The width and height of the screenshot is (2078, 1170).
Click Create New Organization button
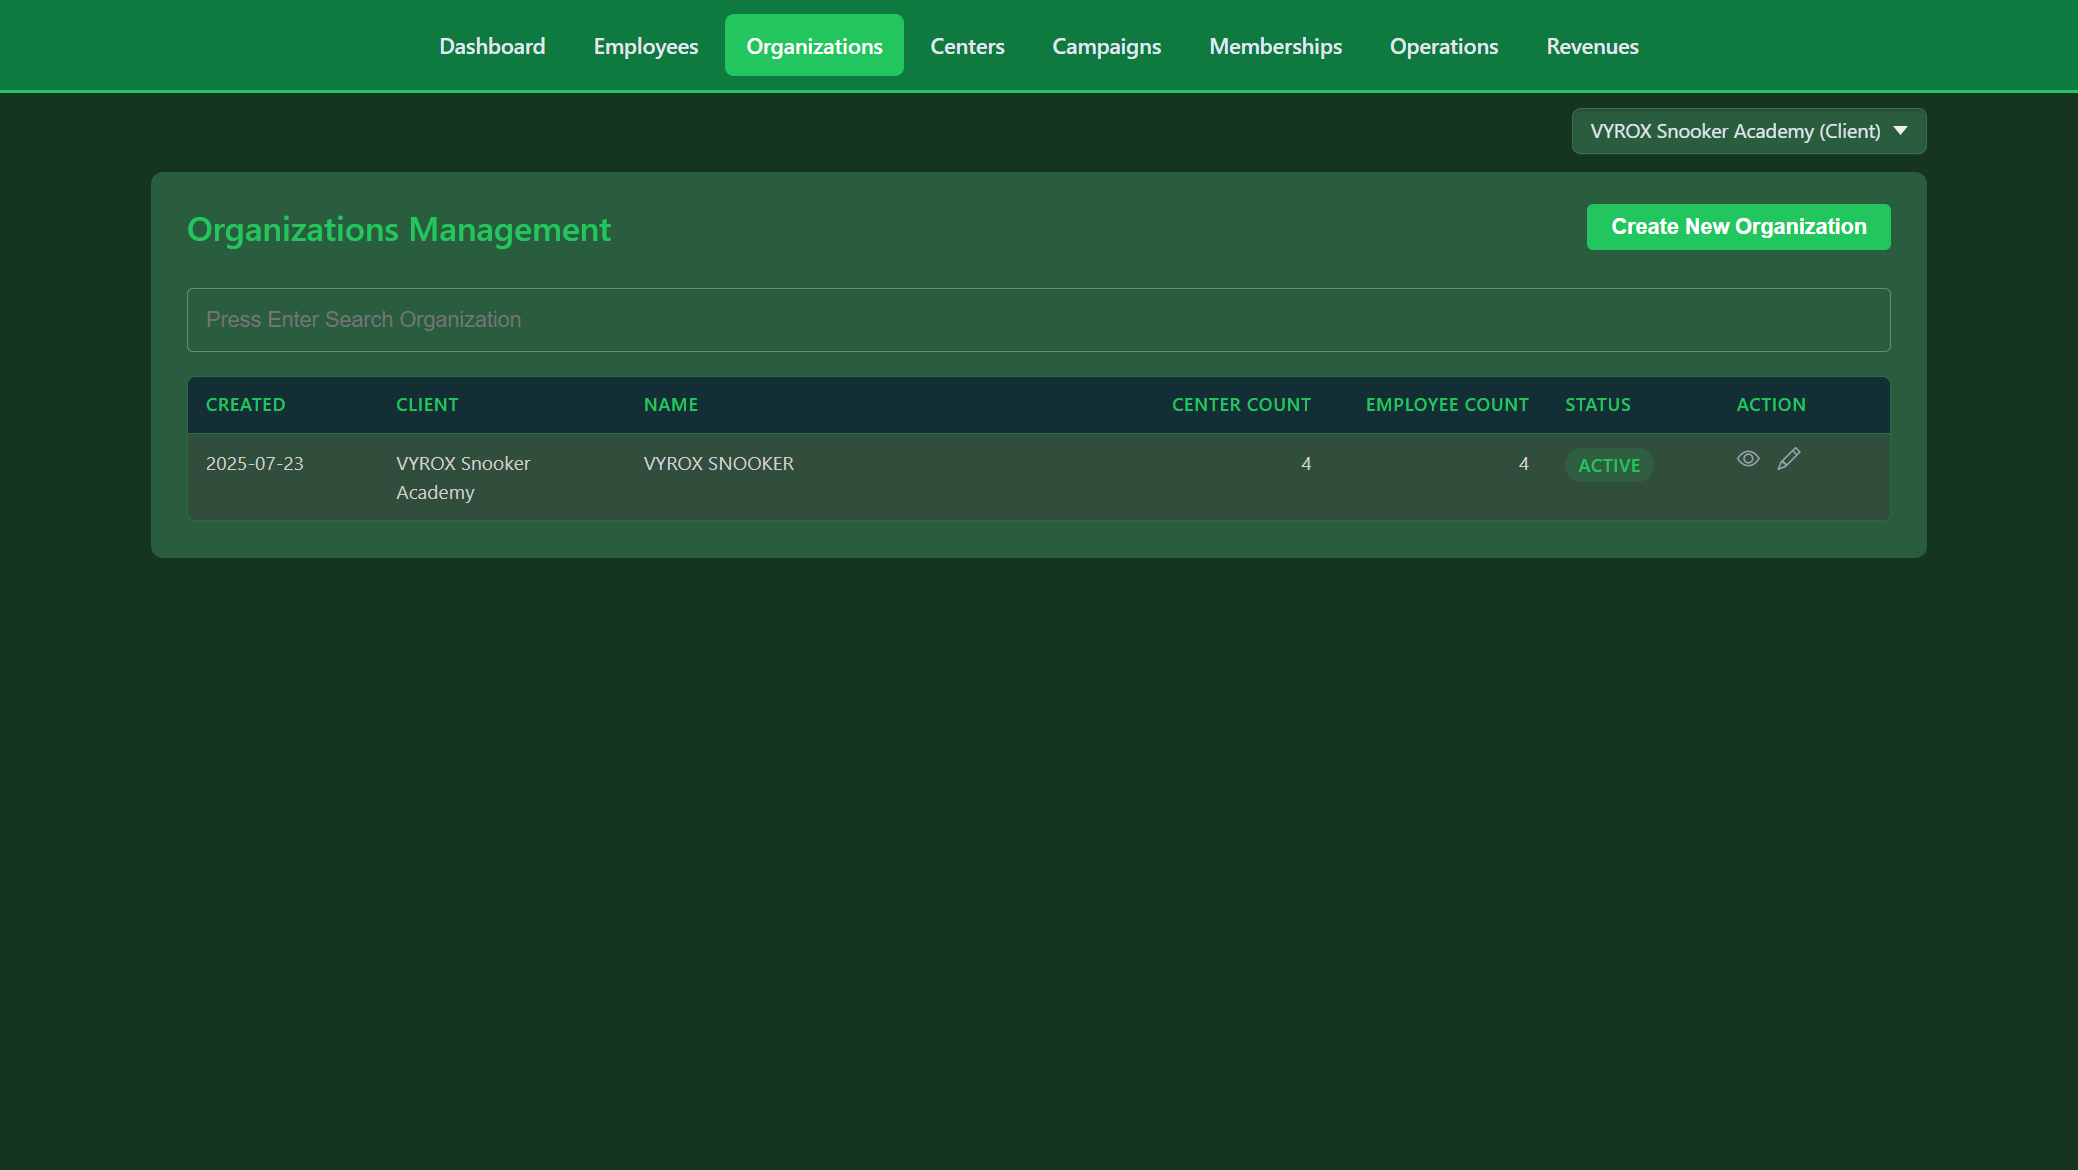click(x=1738, y=227)
